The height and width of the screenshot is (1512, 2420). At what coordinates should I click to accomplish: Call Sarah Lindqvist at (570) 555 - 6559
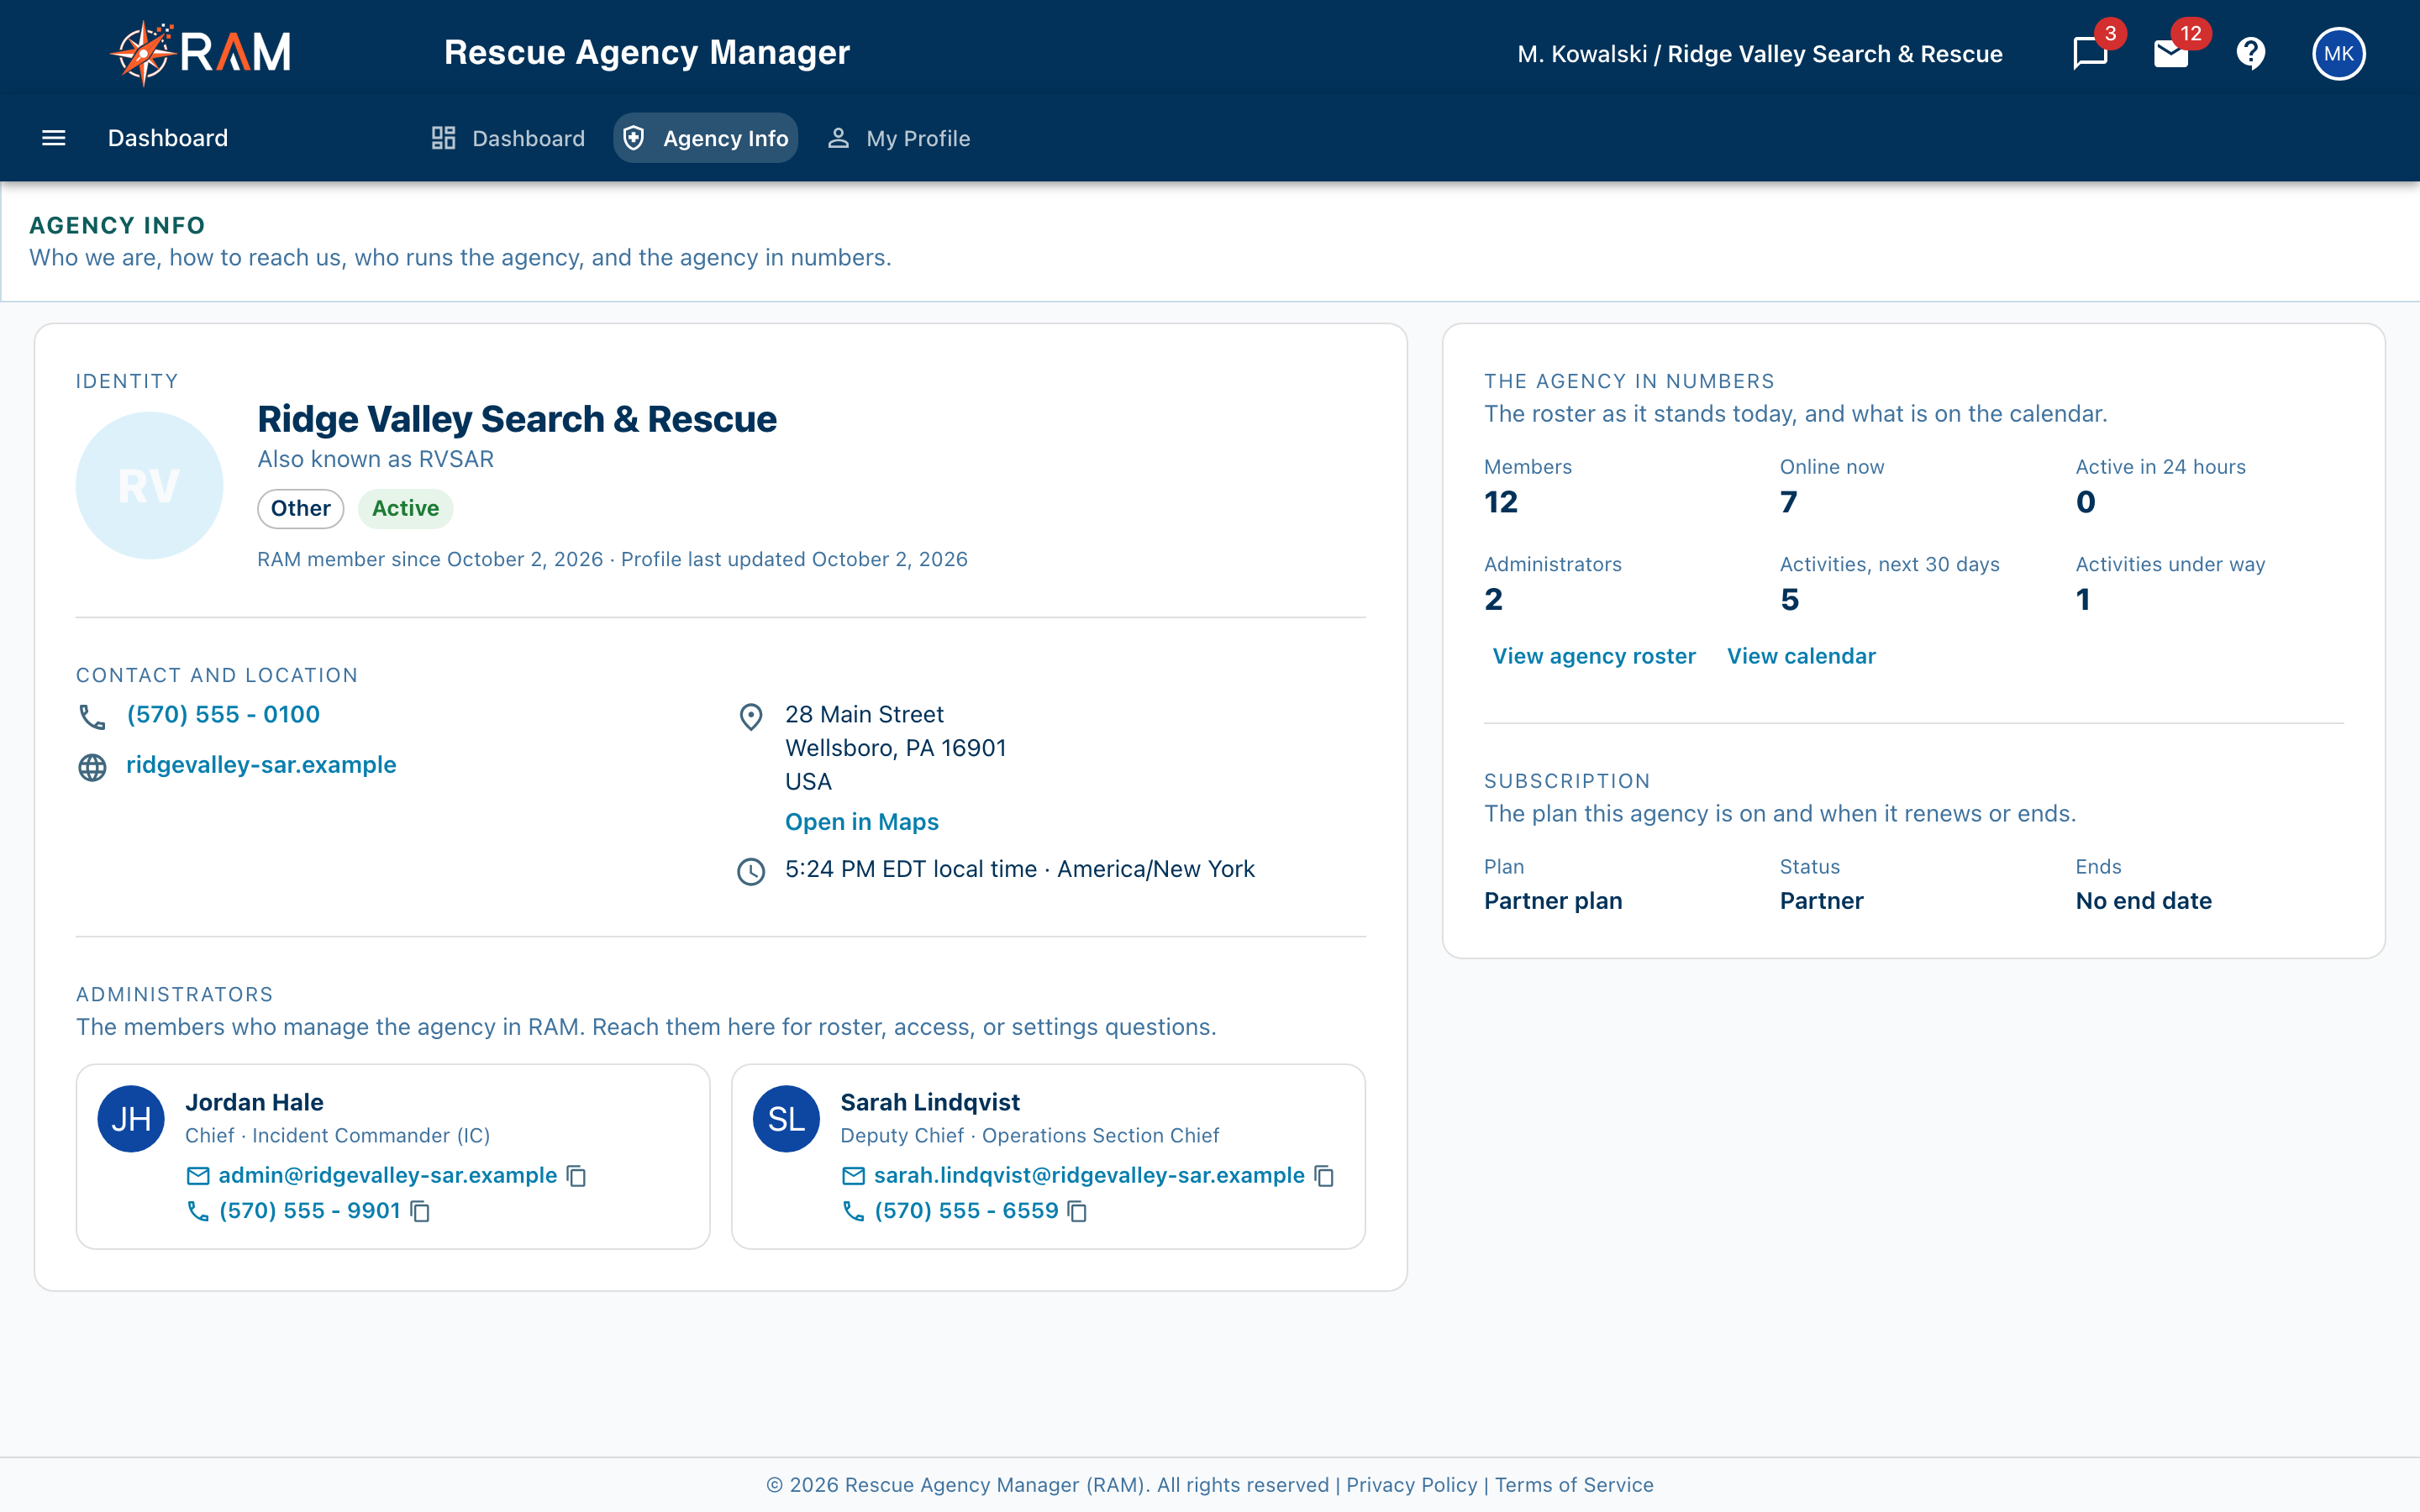coord(966,1211)
